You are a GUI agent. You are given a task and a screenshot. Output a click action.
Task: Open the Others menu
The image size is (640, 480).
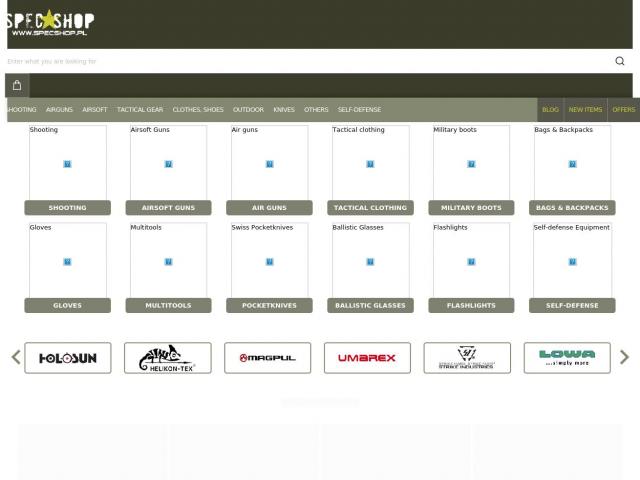coord(316,109)
